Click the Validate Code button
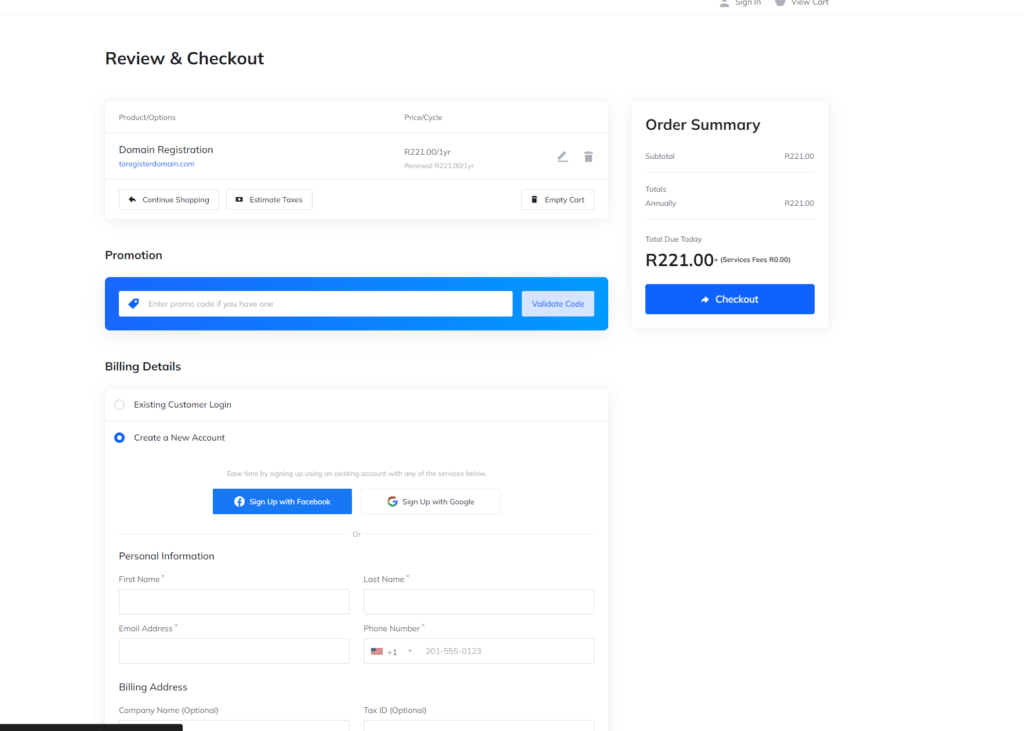Image resolution: width=1024 pixels, height=731 pixels. pyautogui.click(x=558, y=304)
